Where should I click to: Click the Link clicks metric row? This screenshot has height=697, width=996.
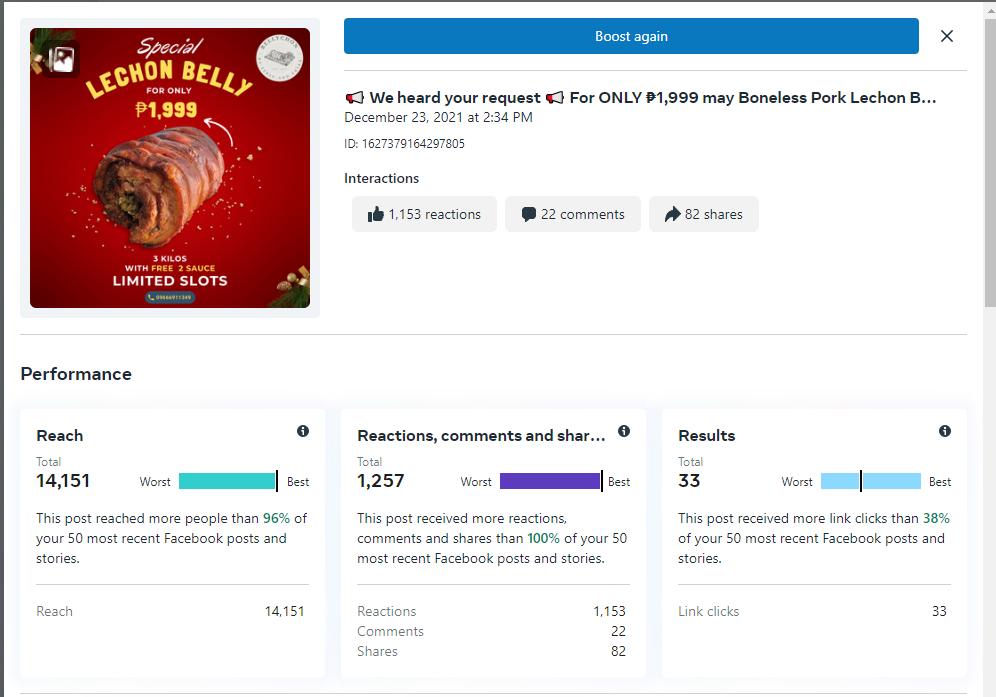[812, 611]
